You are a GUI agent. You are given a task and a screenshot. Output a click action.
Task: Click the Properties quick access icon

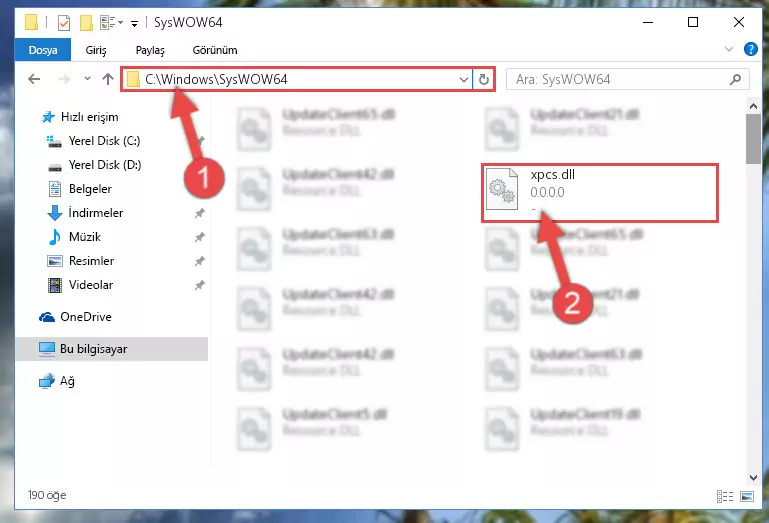tap(64, 23)
